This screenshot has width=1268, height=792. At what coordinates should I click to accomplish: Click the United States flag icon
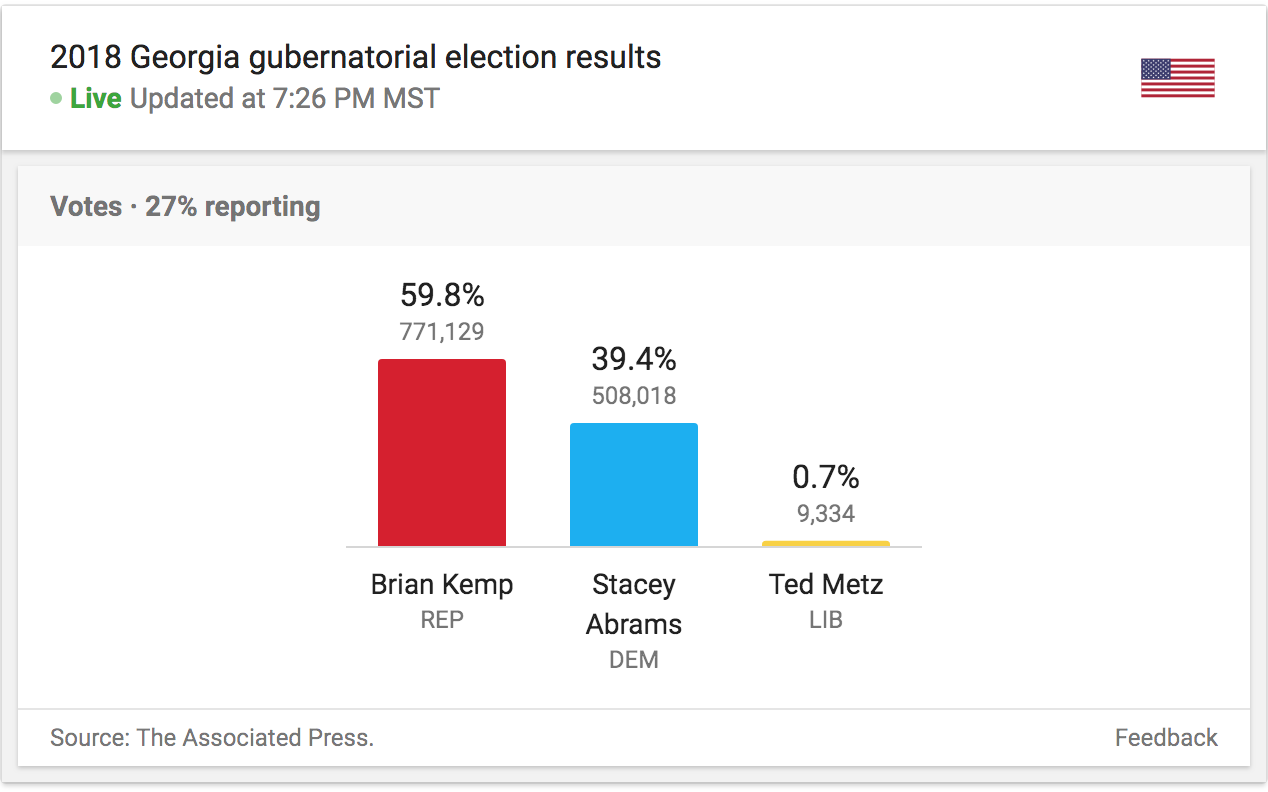pyautogui.click(x=1177, y=78)
